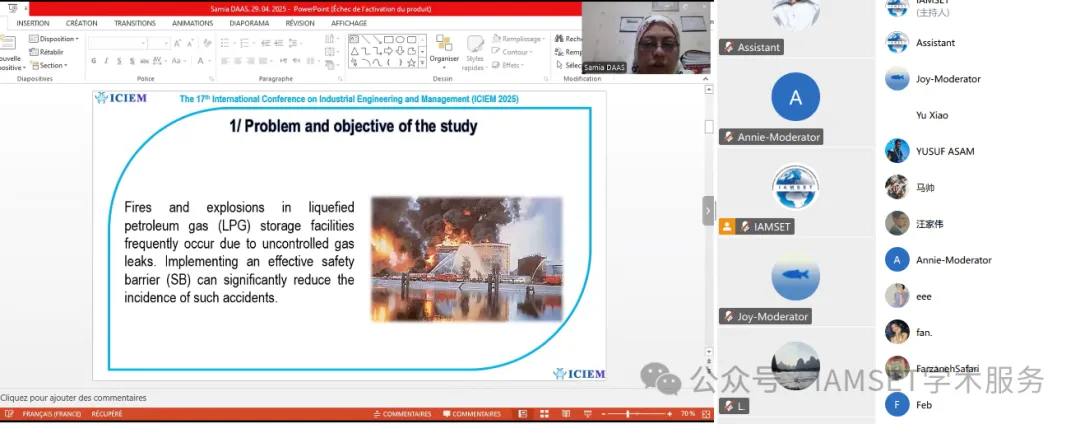Open comments pane via right COMMENTAIRES

pos(472,414)
